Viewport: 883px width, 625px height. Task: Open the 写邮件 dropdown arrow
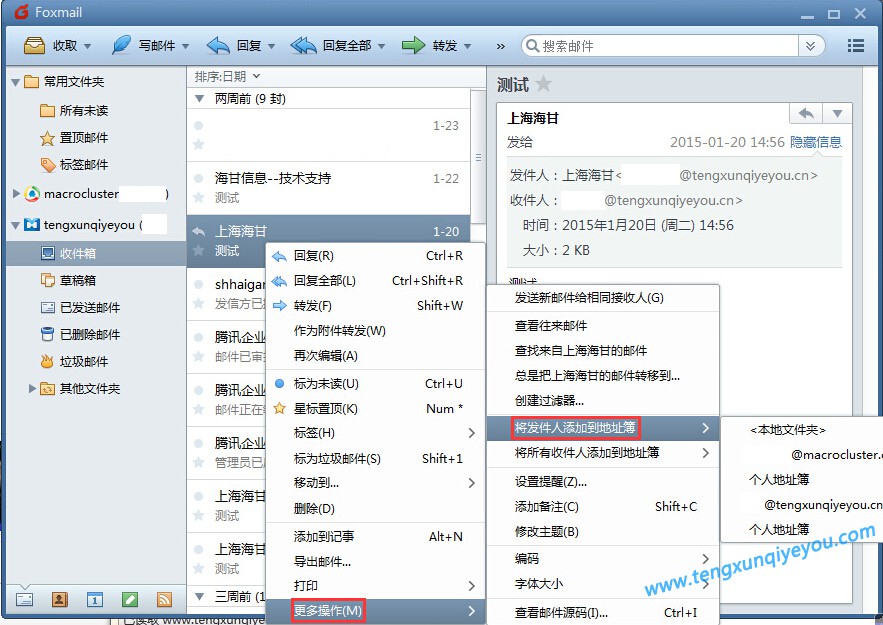[x=185, y=46]
